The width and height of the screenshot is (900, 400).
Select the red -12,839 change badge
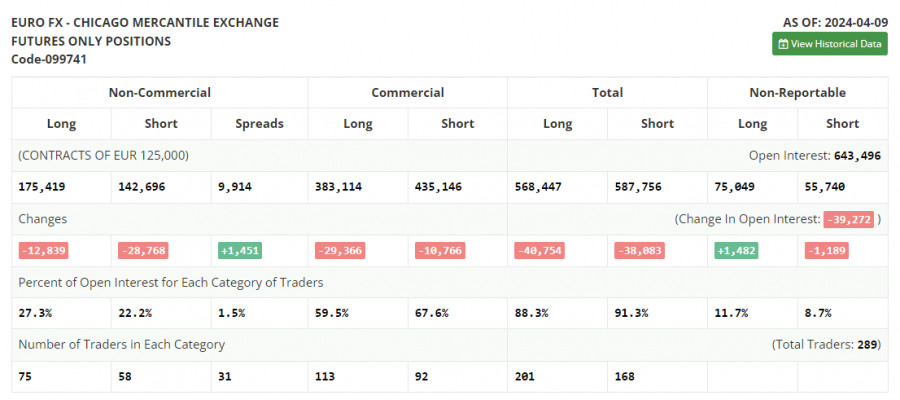(x=43, y=251)
